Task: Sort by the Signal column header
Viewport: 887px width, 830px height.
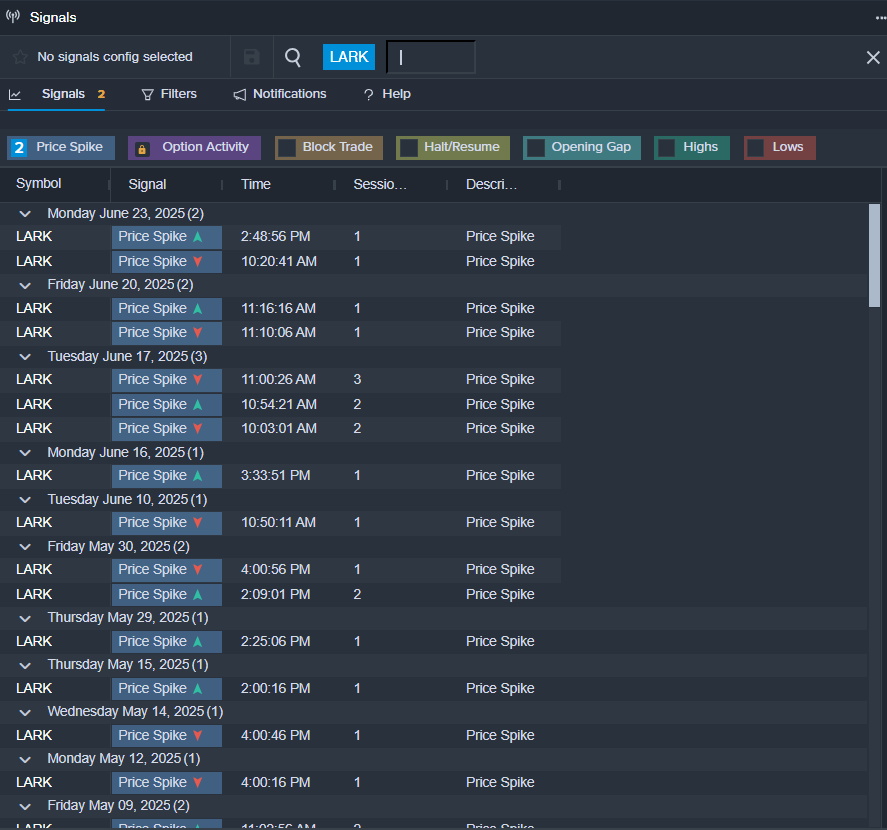Action: (147, 184)
